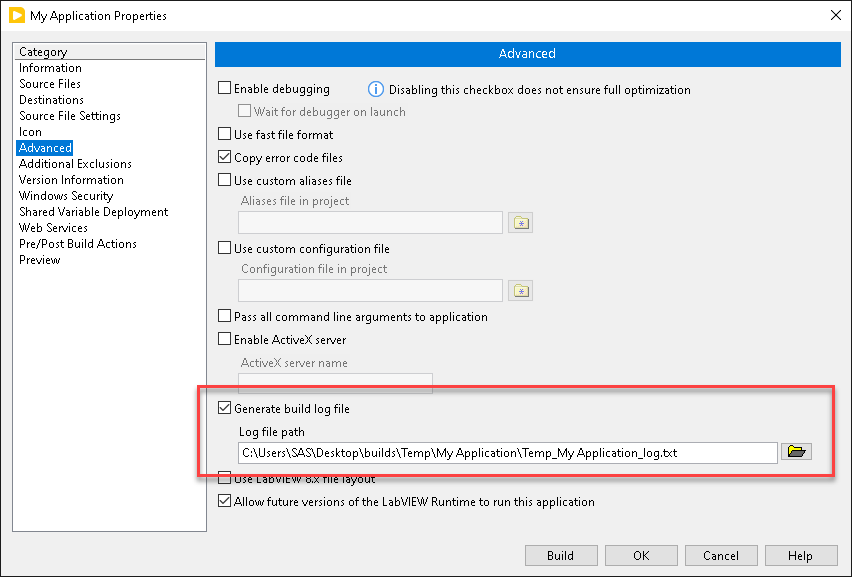Enable ActiveX server checkbox
This screenshot has height=577, width=852.
(x=224, y=339)
